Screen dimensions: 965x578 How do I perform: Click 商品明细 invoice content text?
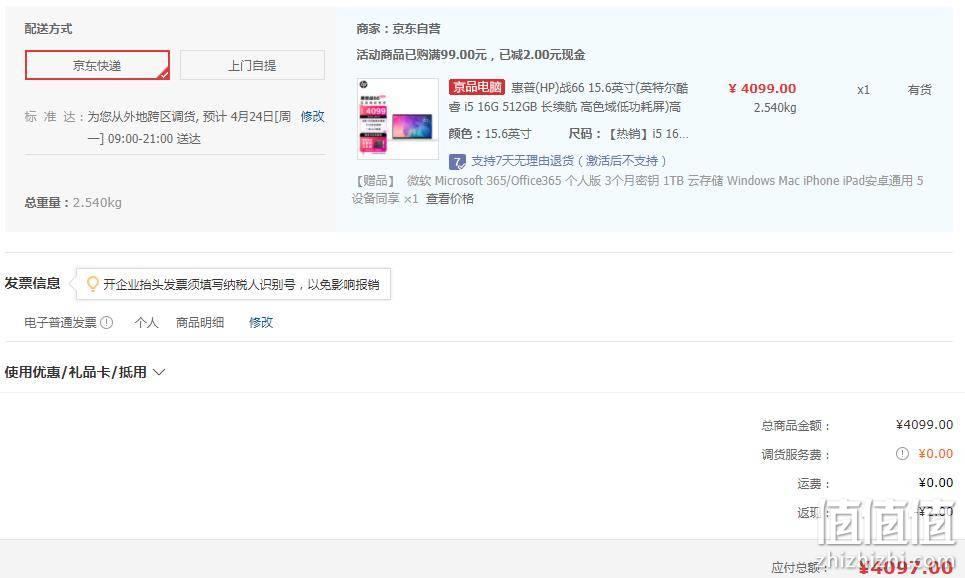(x=200, y=322)
